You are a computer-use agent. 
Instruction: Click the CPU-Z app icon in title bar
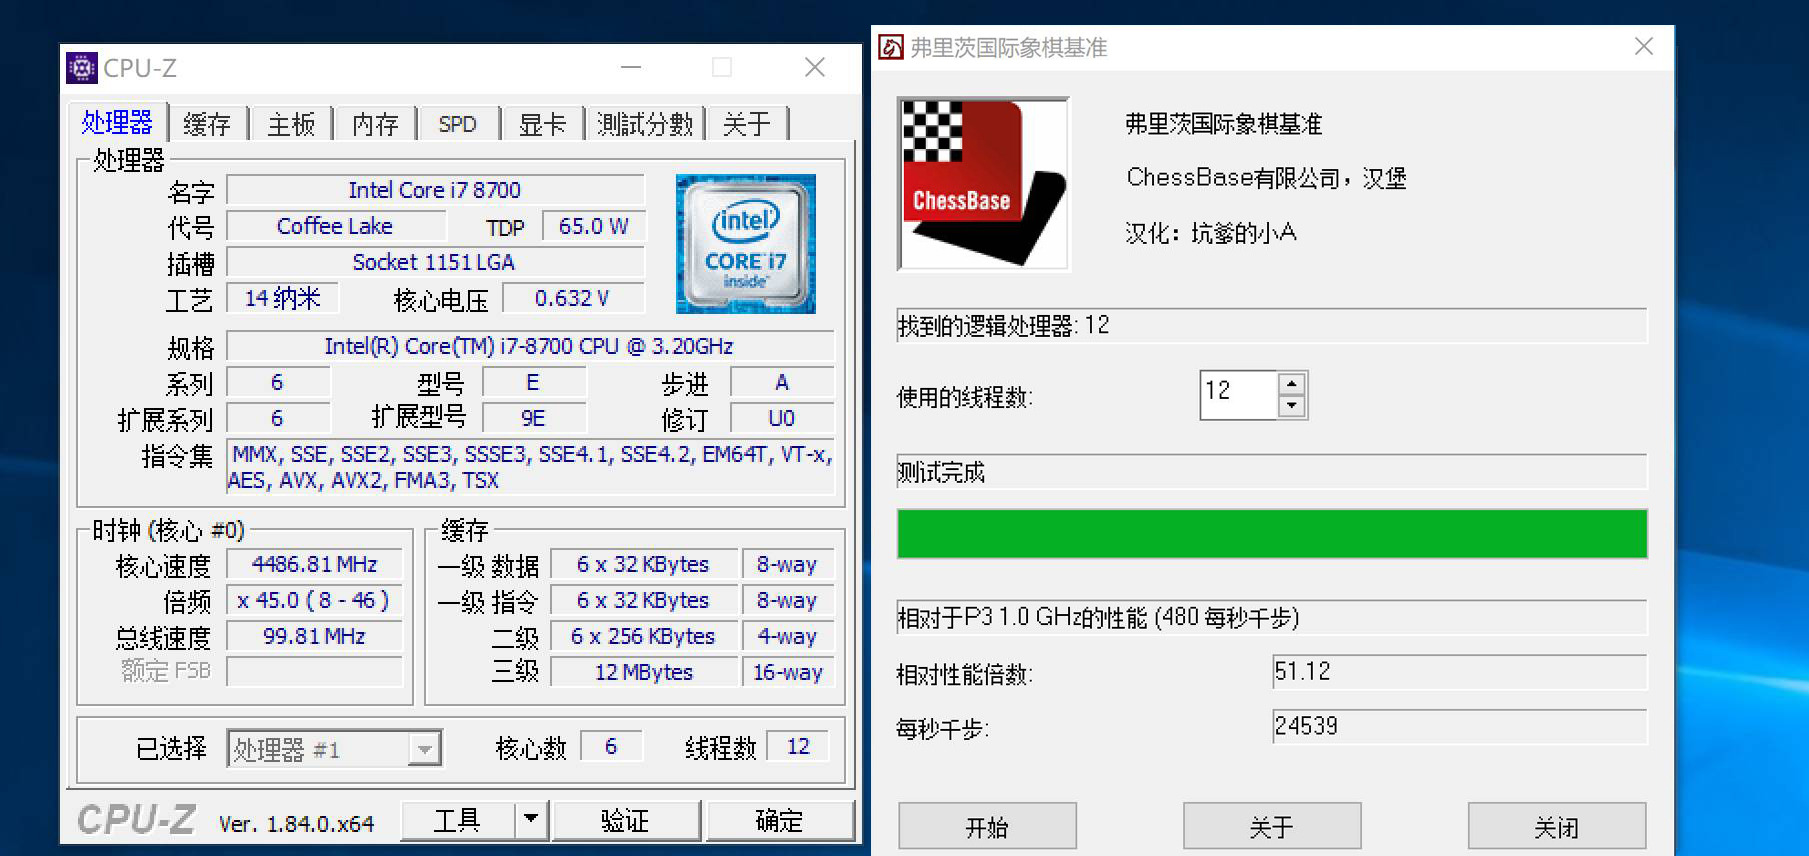coord(82,68)
